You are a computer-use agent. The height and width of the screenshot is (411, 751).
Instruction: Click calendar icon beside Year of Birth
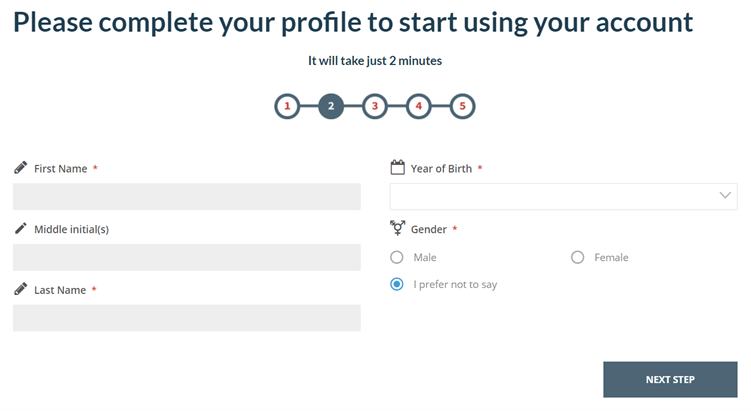397,168
